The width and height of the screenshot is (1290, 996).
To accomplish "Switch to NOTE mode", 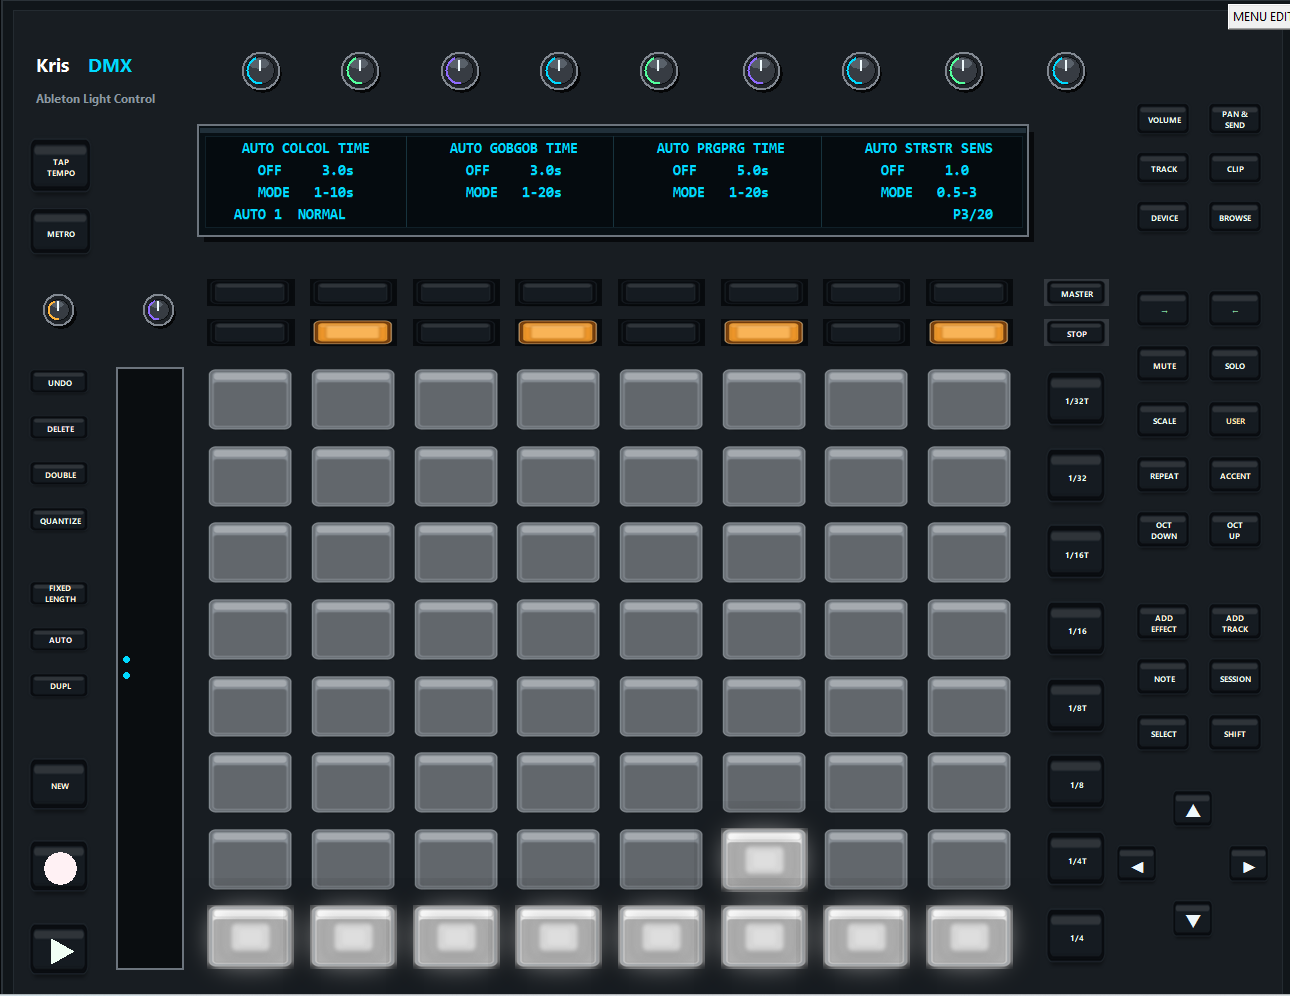I will click(x=1164, y=679).
